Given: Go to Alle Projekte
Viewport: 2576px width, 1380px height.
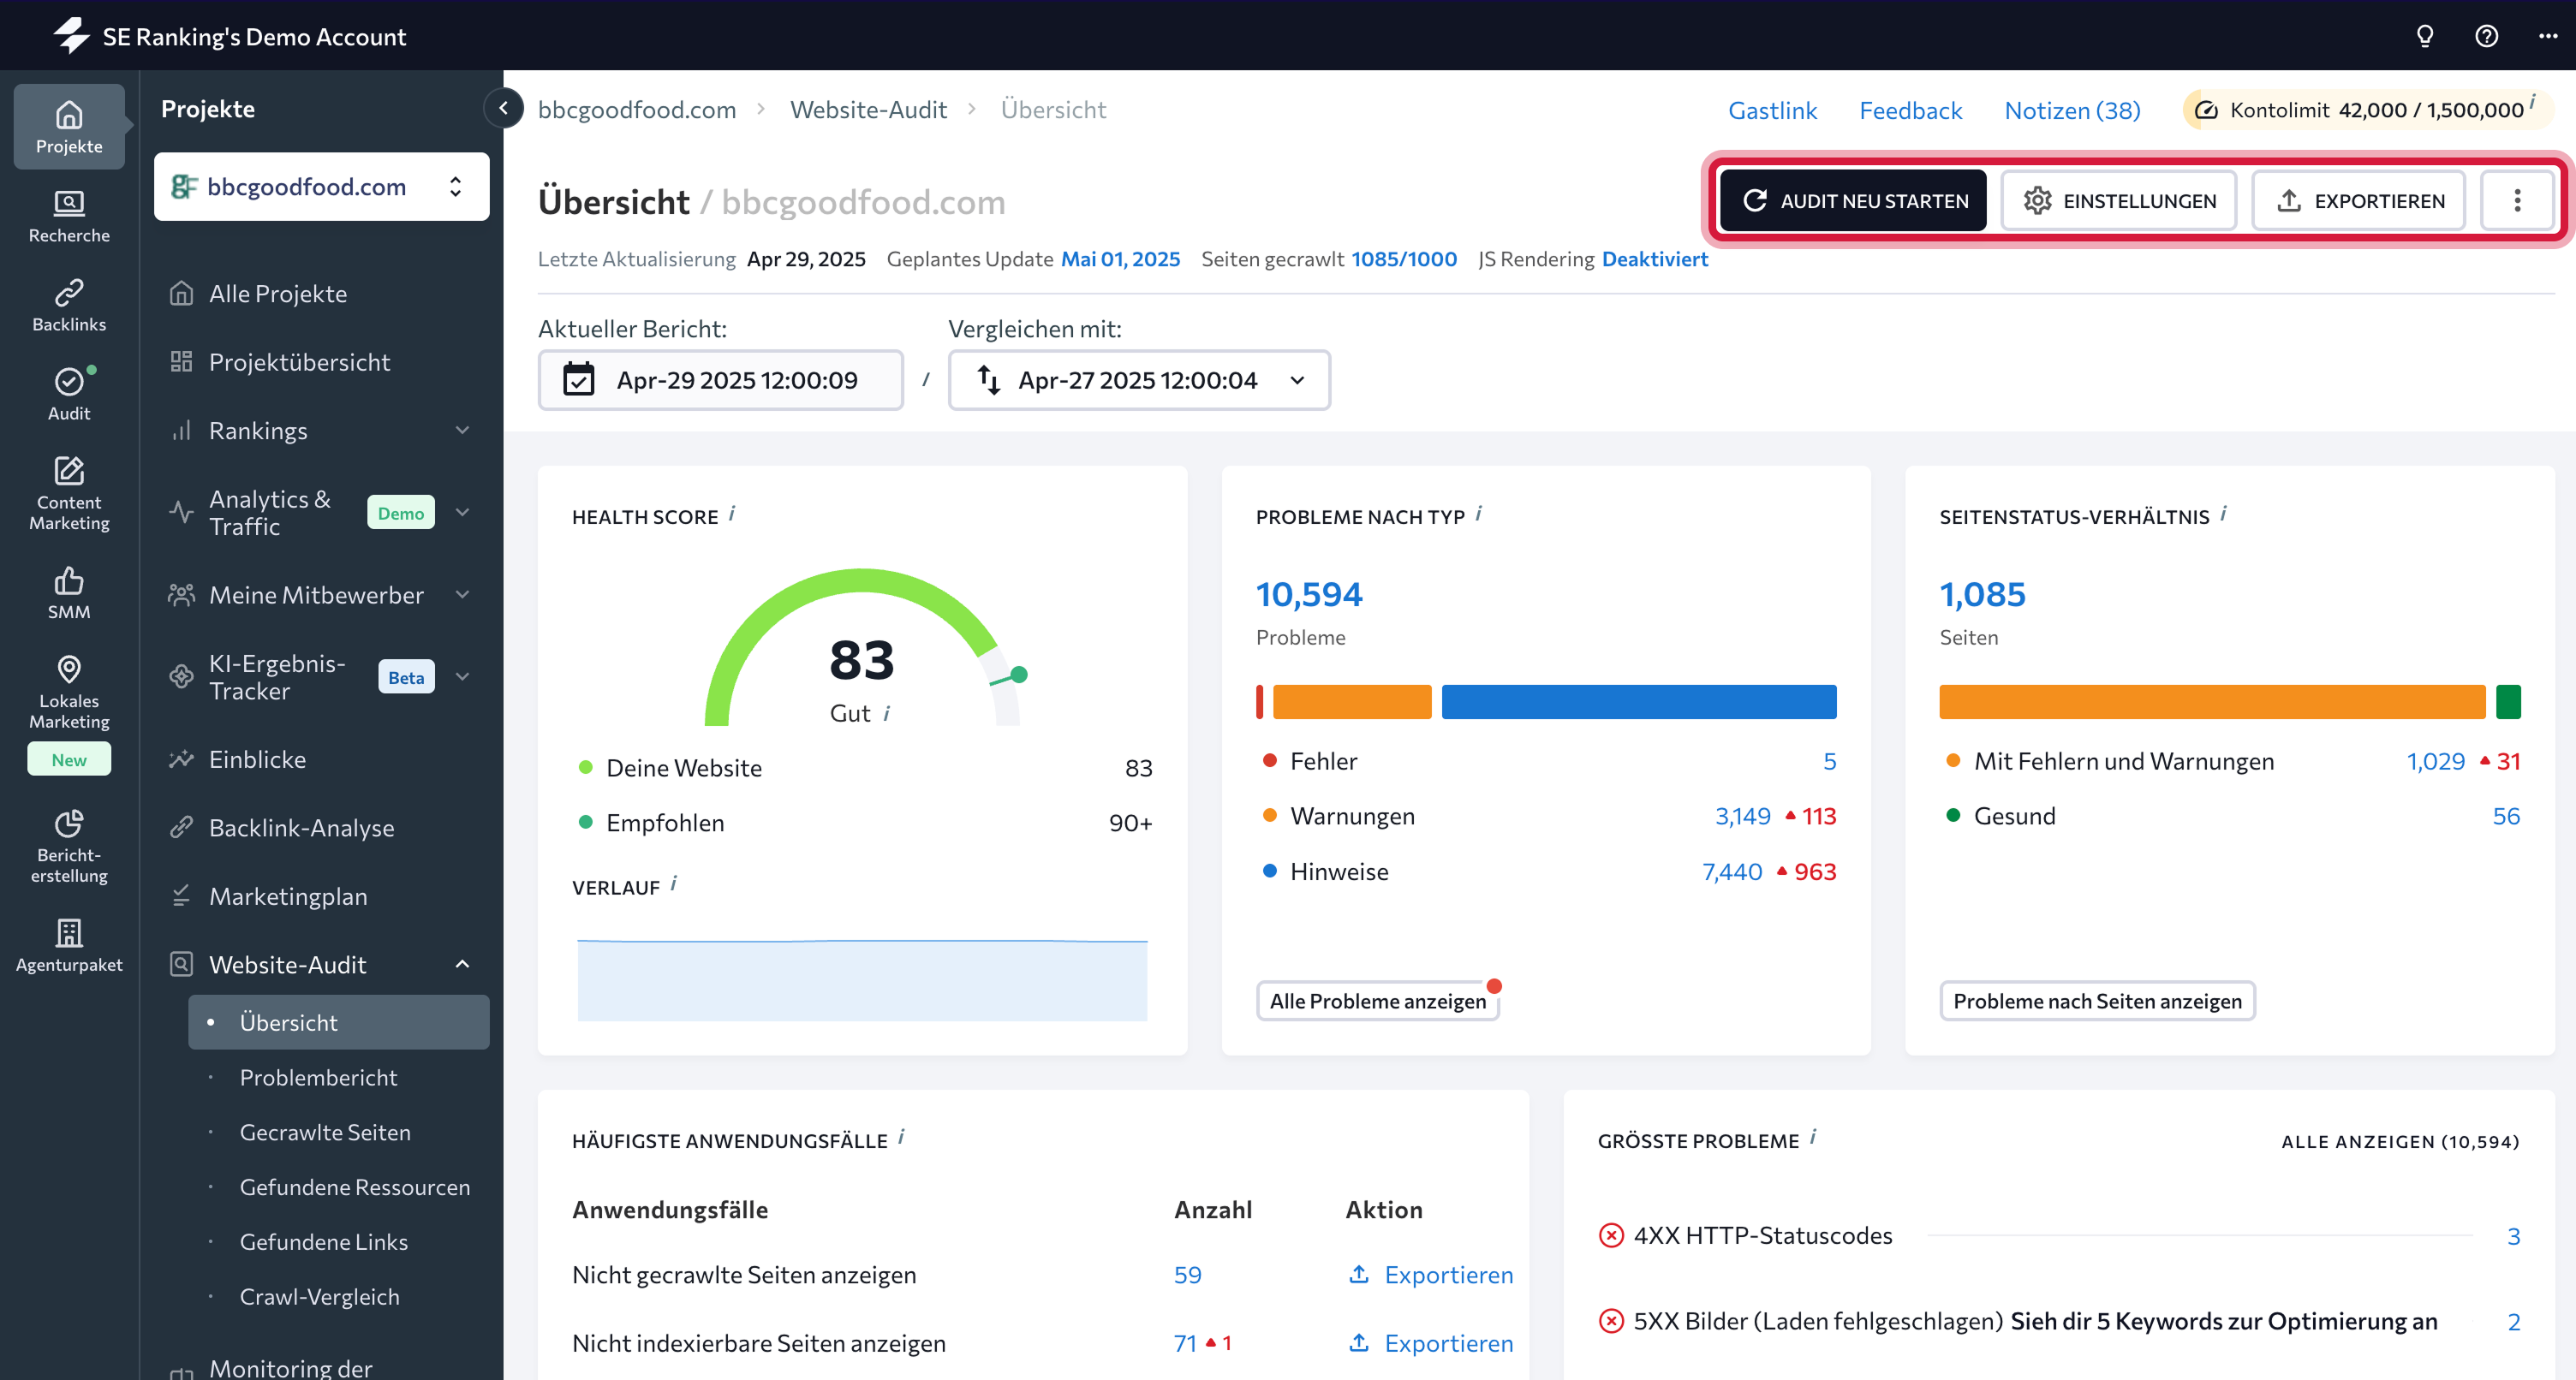Looking at the screenshot, I should click(x=277, y=294).
